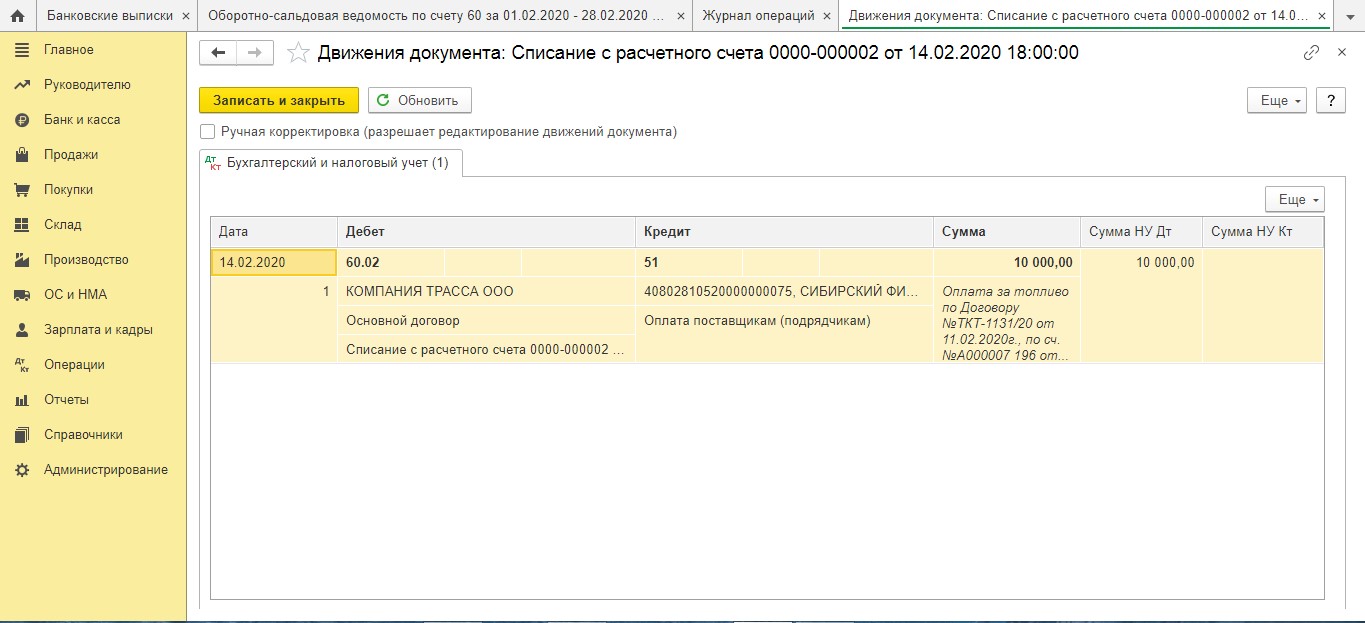Click the Зарплата и кадры person icon

(x=22, y=330)
